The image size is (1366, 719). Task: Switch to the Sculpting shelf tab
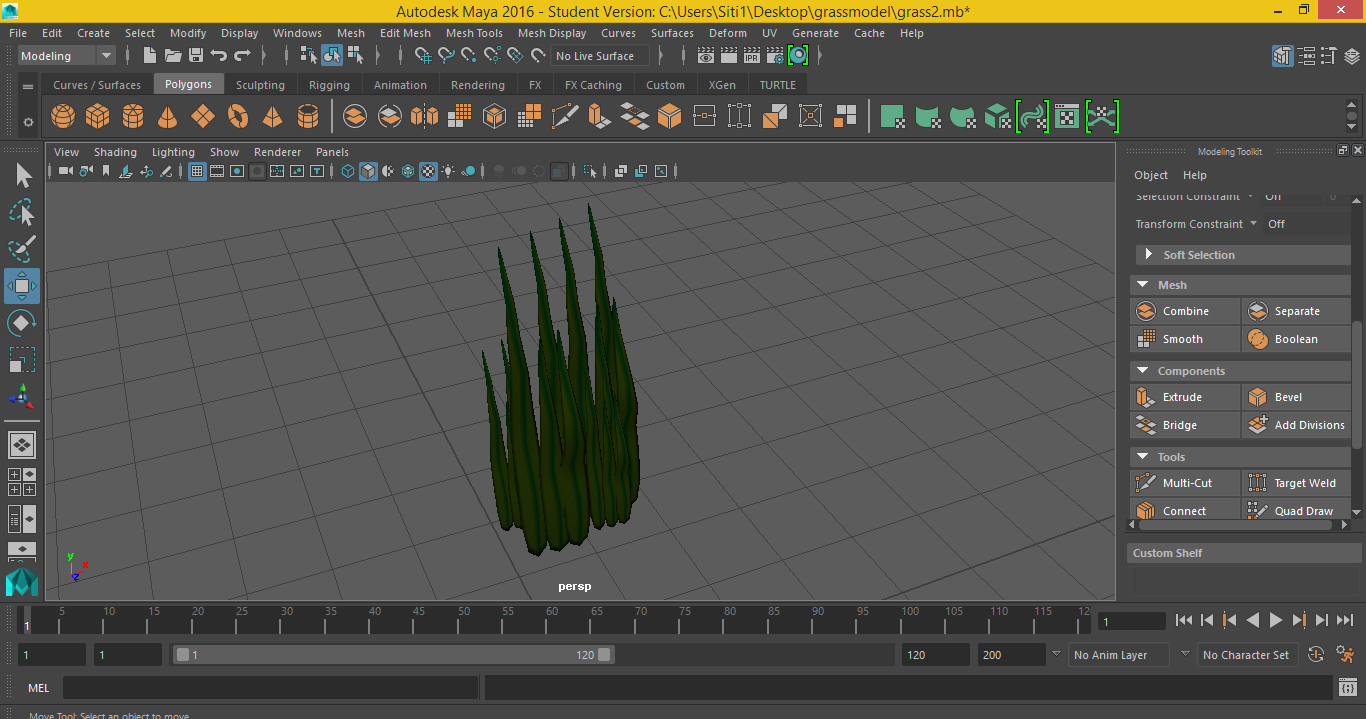260,85
